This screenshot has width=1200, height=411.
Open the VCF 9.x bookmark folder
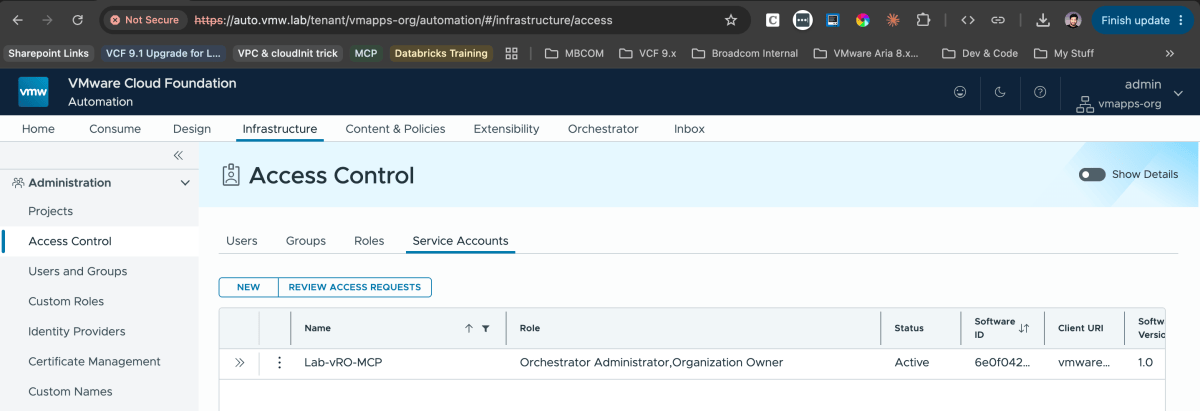click(650, 53)
